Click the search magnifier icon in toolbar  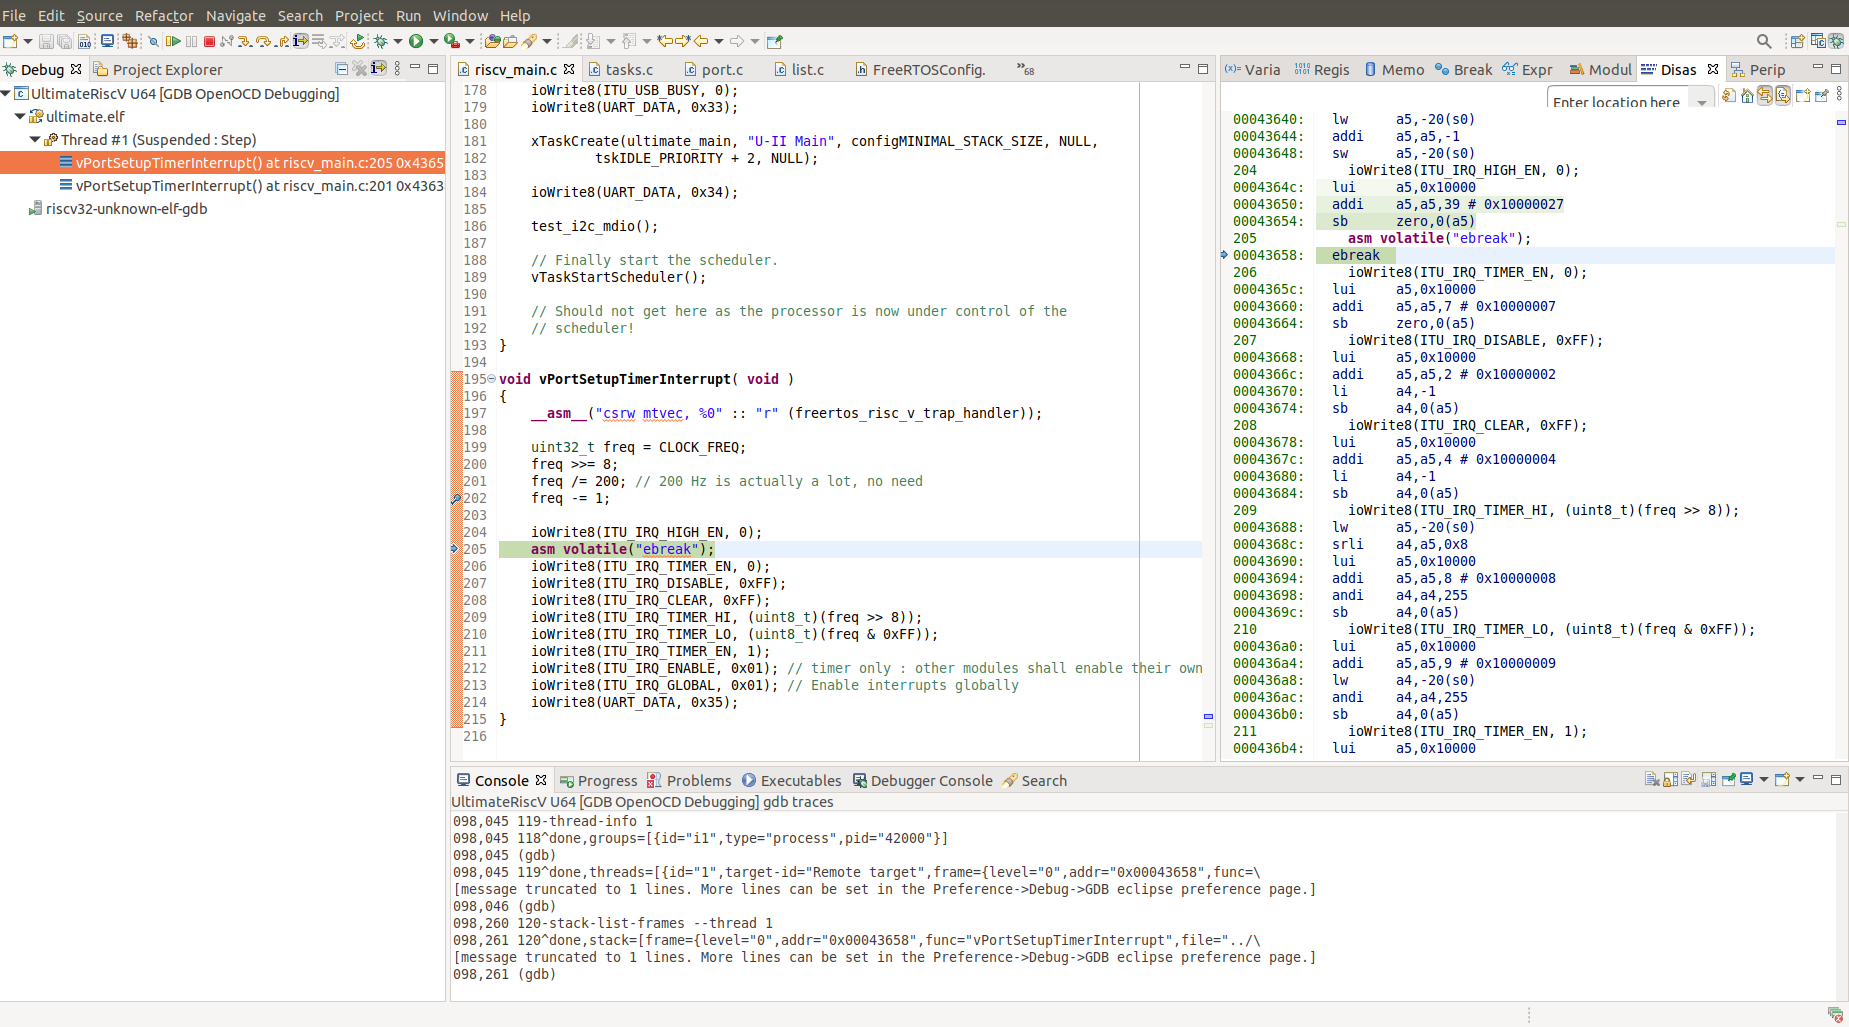(x=1764, y=41)
